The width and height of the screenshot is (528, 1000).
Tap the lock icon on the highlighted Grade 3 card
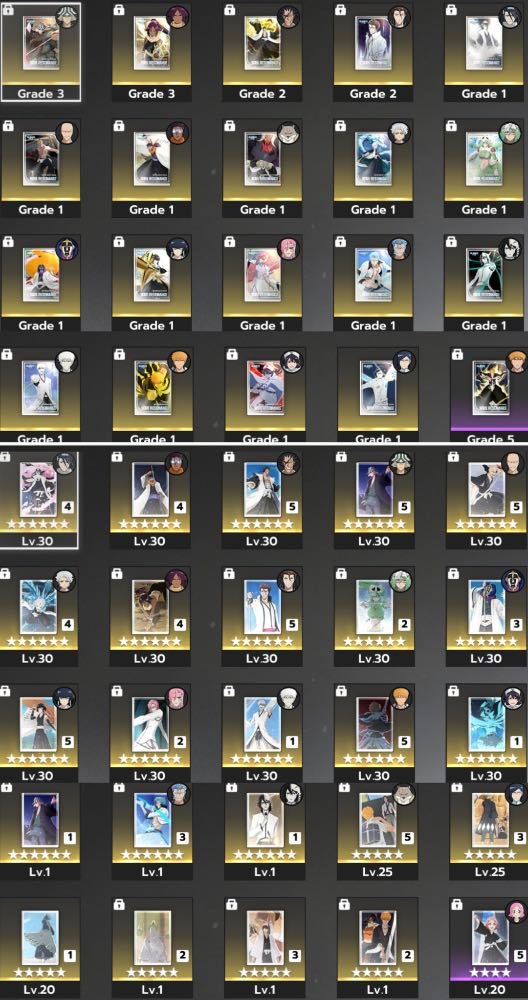coord(8,11)
